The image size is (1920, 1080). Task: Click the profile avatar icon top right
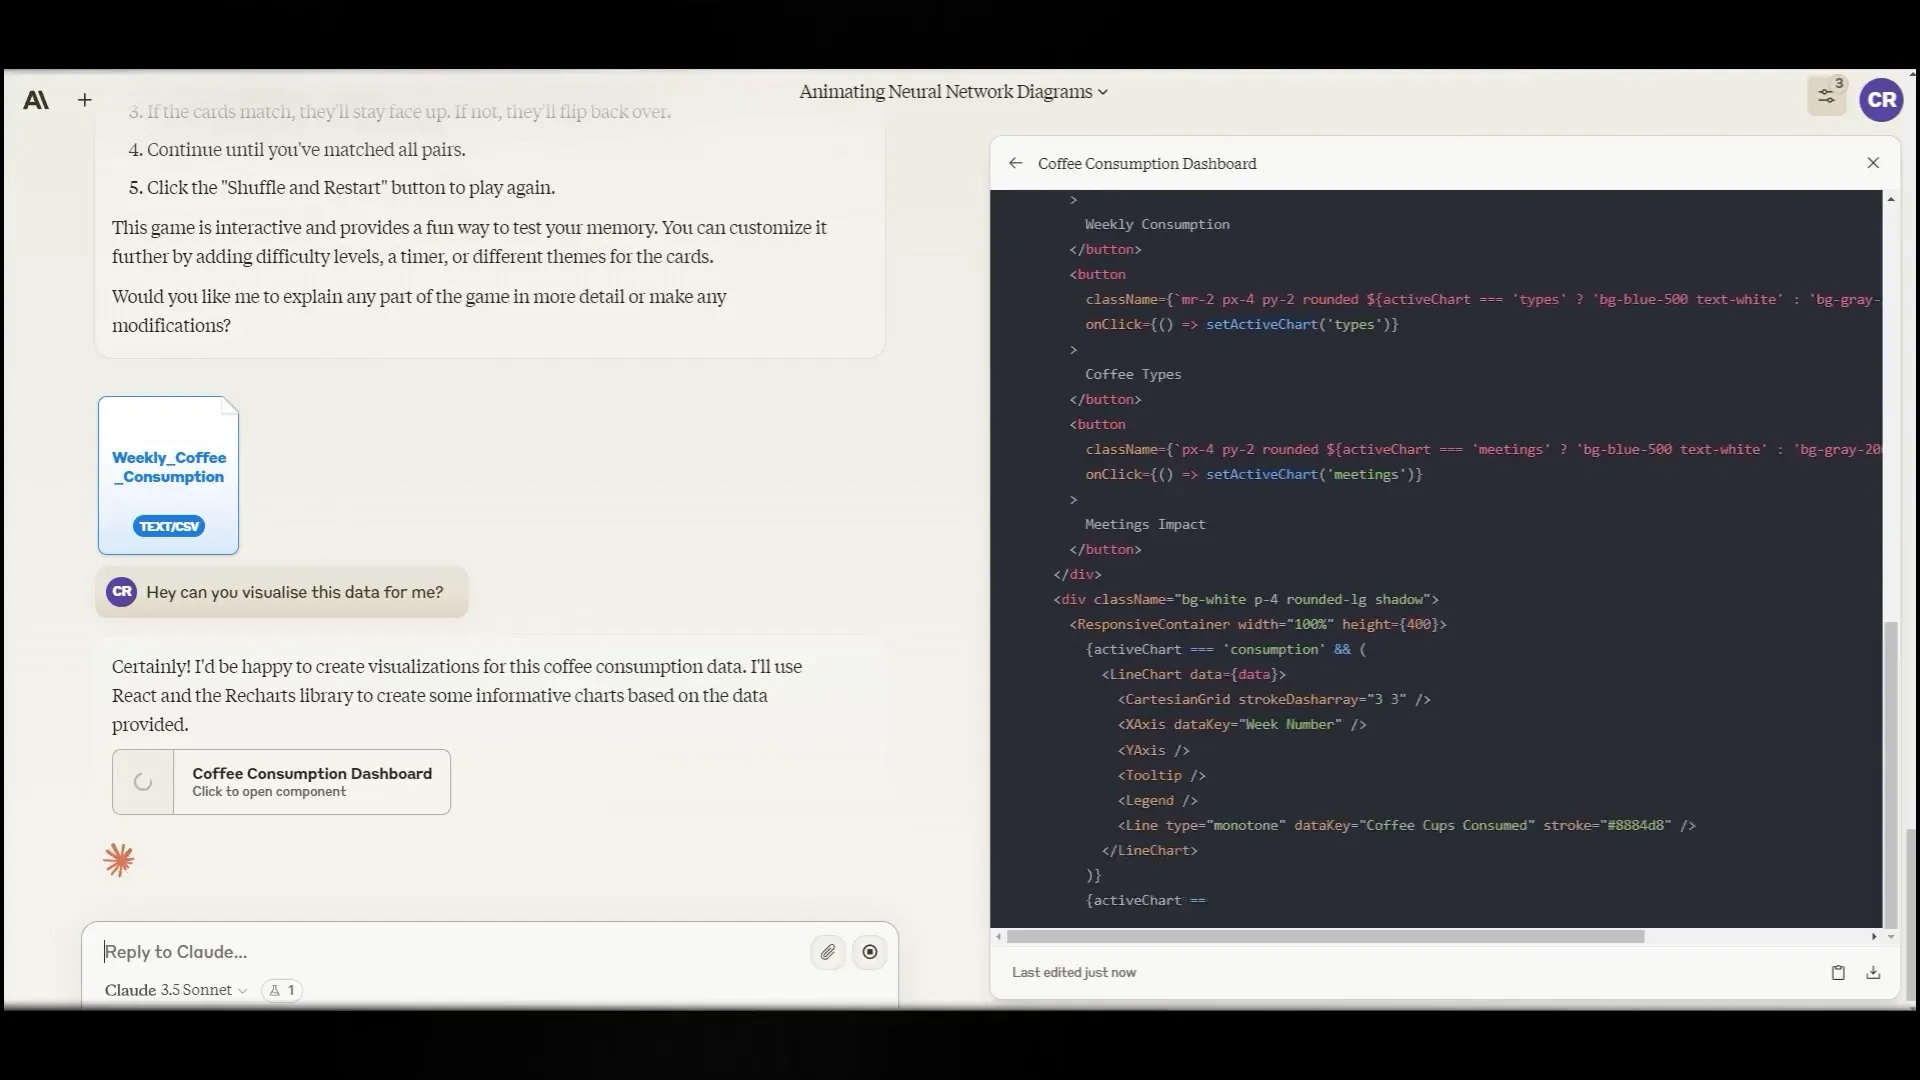(1883, 99)
